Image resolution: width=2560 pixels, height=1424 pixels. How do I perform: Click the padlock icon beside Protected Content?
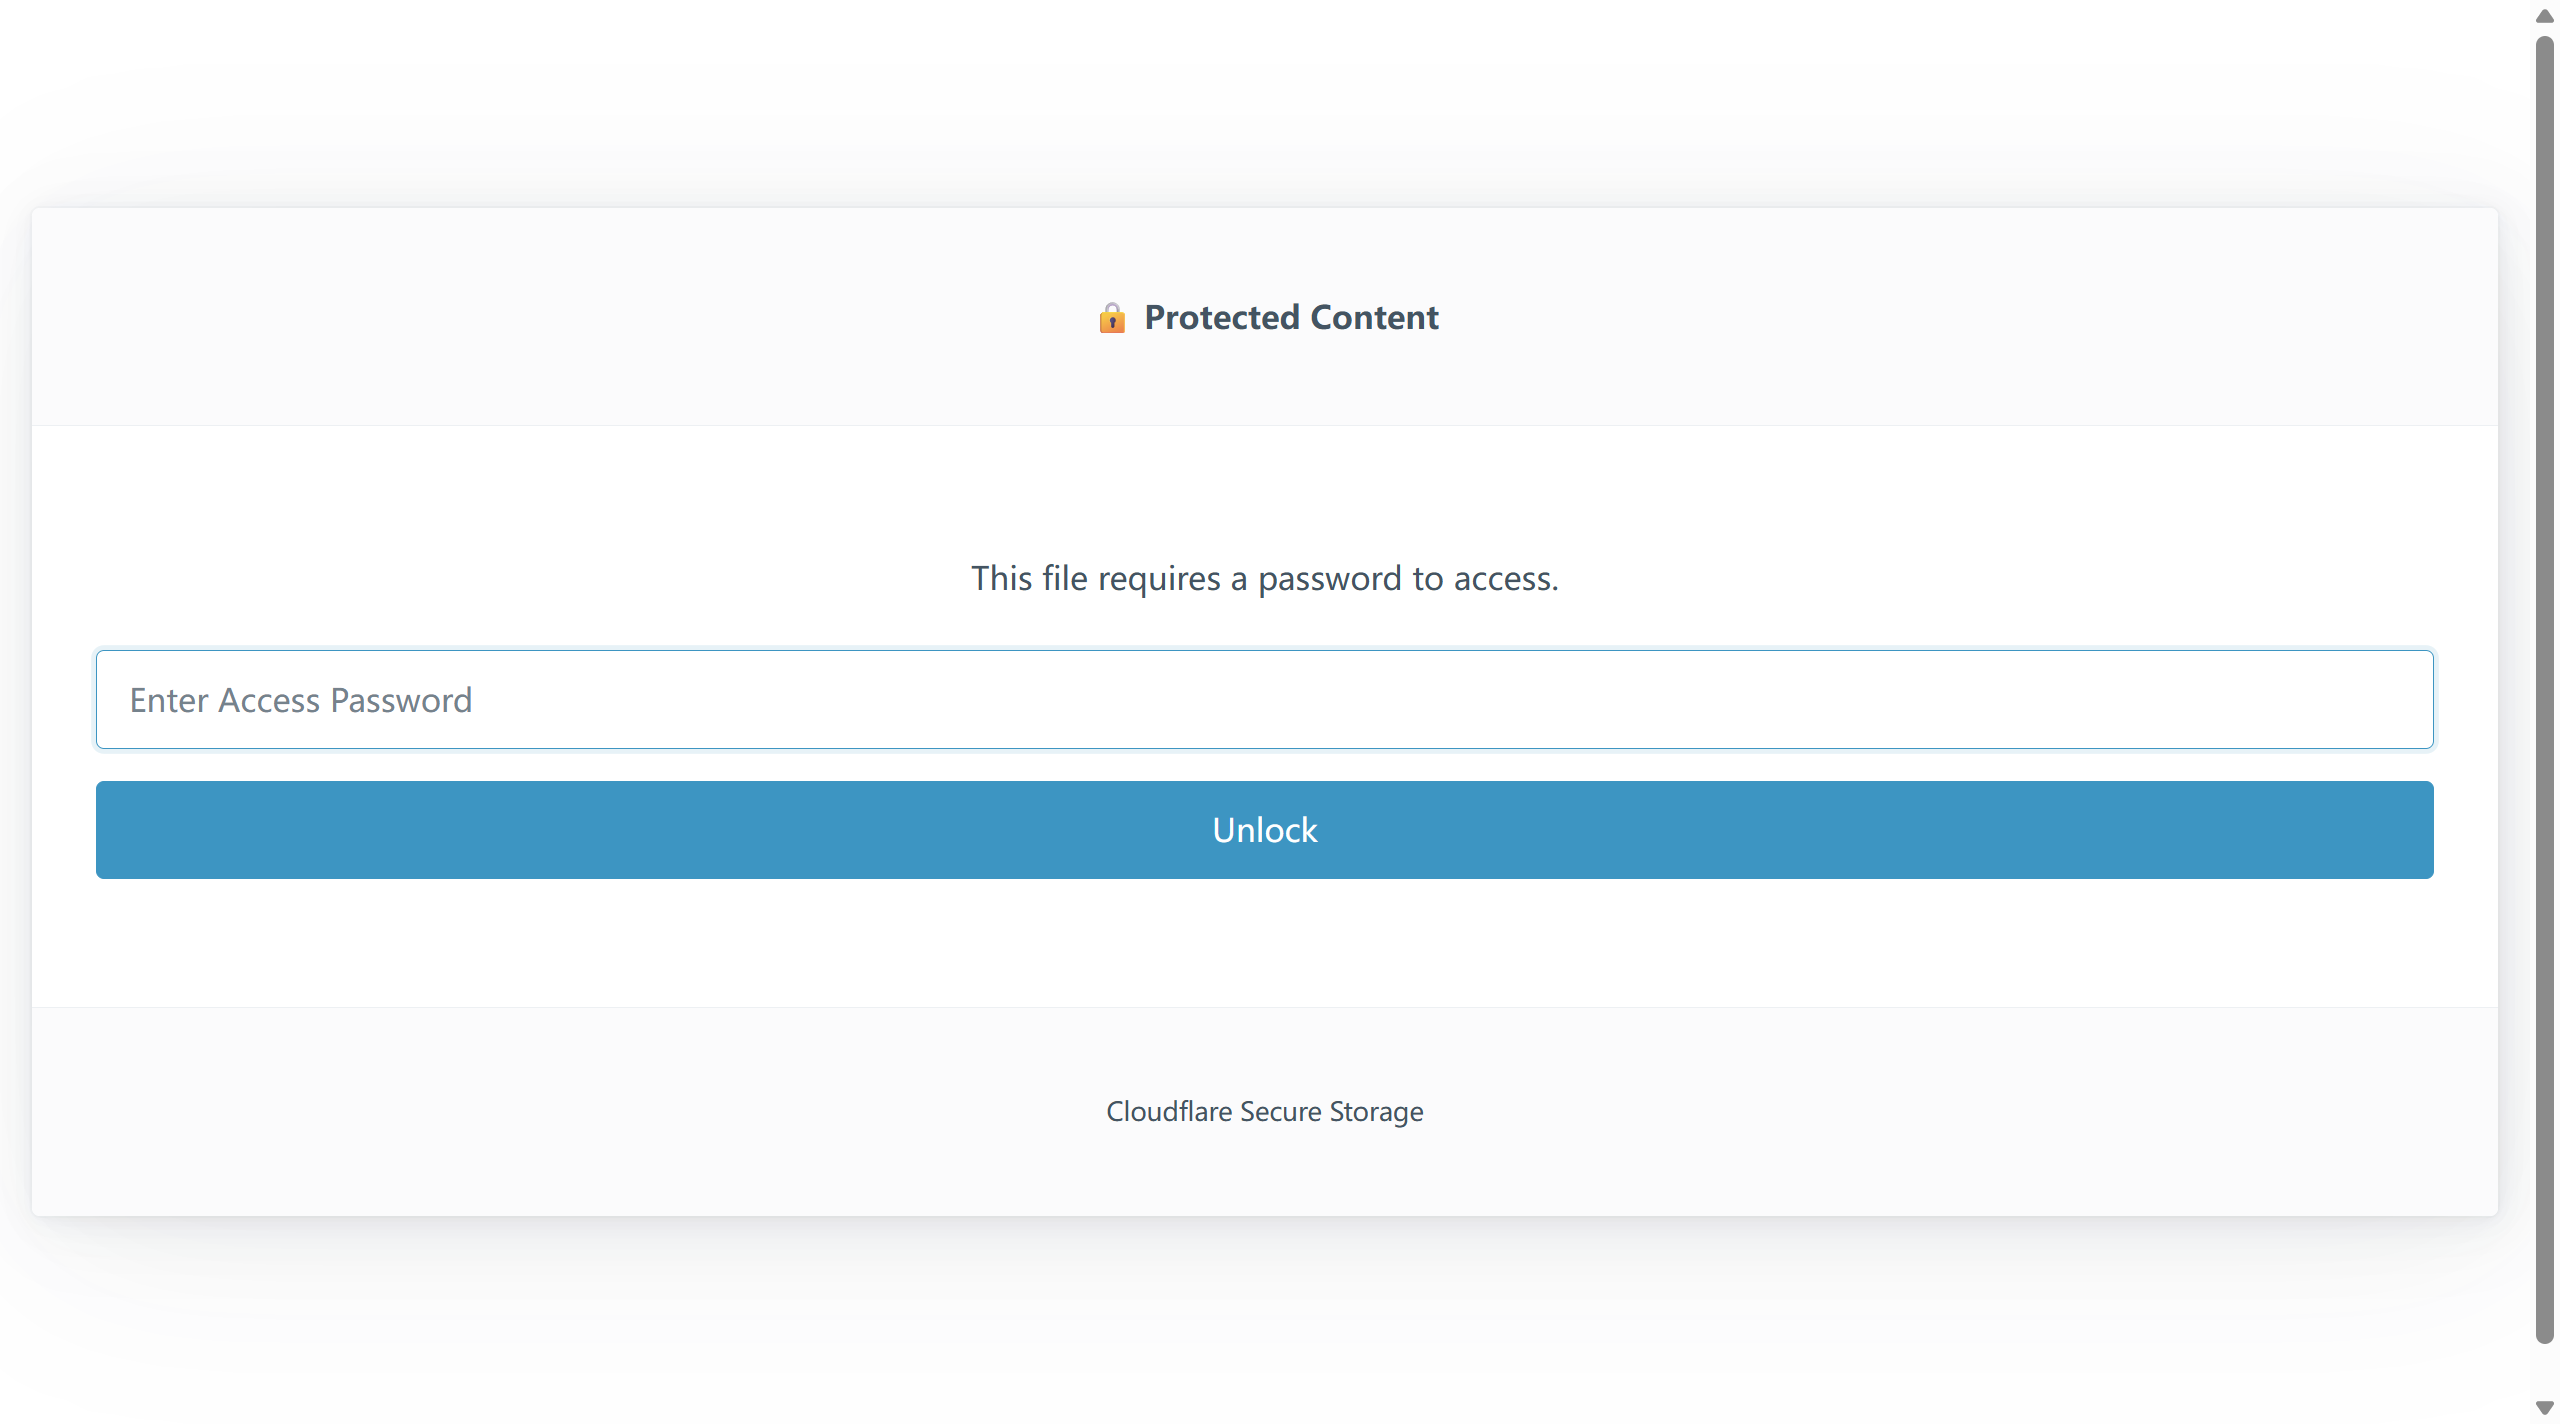(x=1111, y=318)
